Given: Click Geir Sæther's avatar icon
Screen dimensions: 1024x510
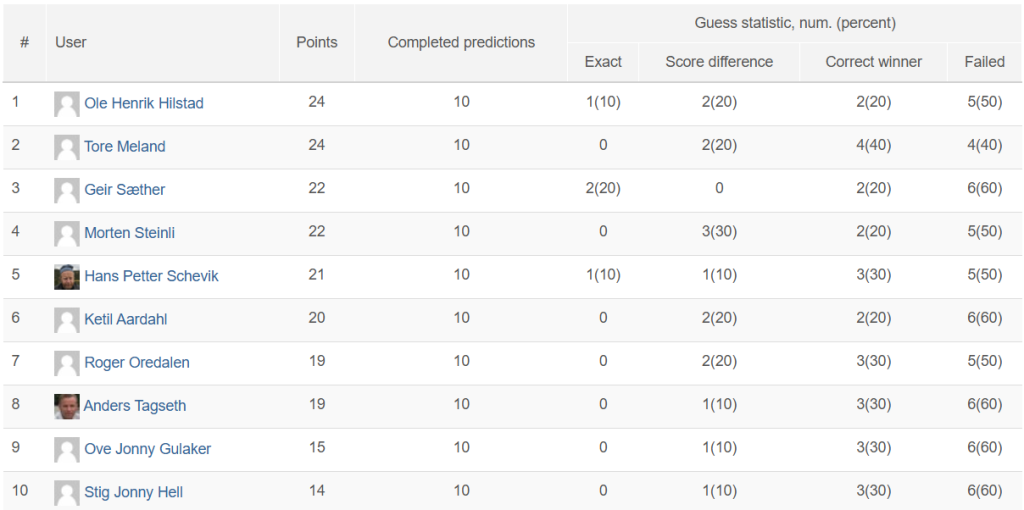Looking at the screenshot, I should (x=67, y=190).
